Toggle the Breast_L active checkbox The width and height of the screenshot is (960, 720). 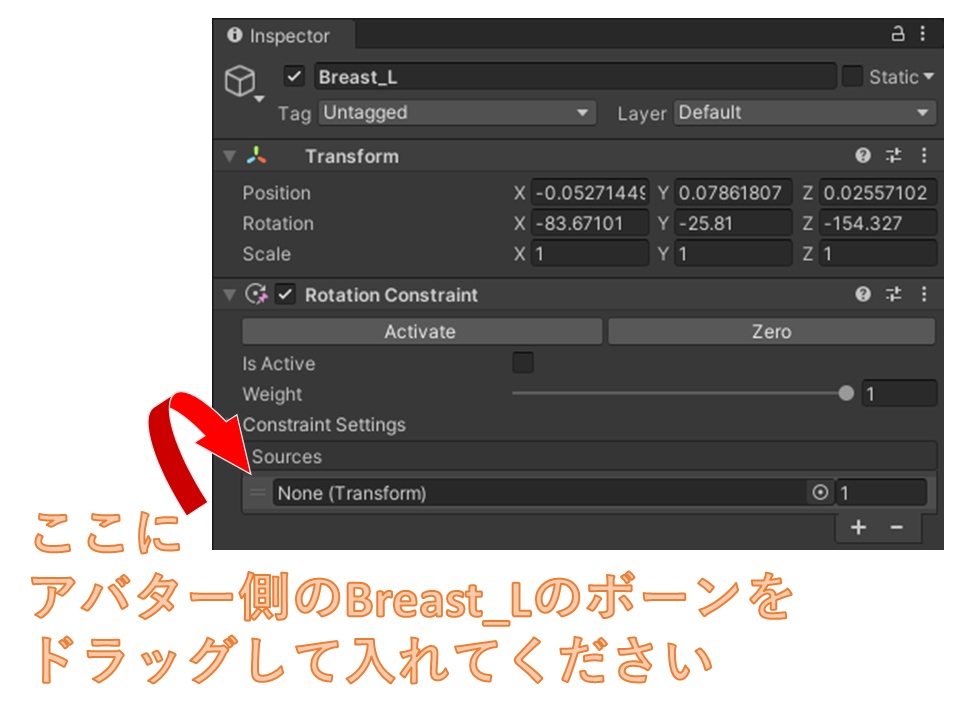tap(294, 77)
